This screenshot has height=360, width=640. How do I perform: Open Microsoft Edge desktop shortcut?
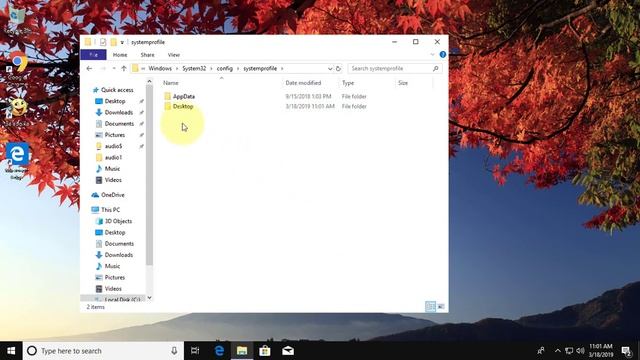click(17, 161)
